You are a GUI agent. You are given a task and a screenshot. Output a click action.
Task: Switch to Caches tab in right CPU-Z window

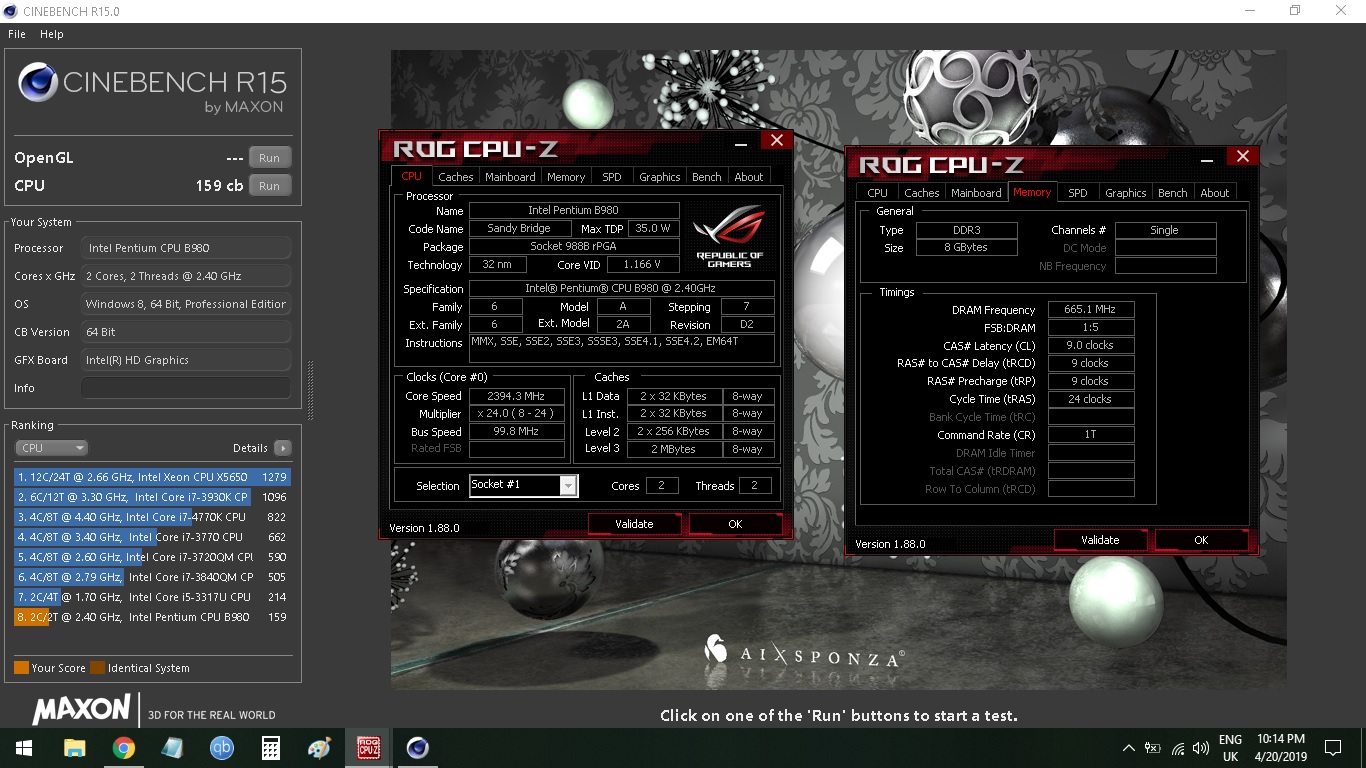[x=922, y=193]
